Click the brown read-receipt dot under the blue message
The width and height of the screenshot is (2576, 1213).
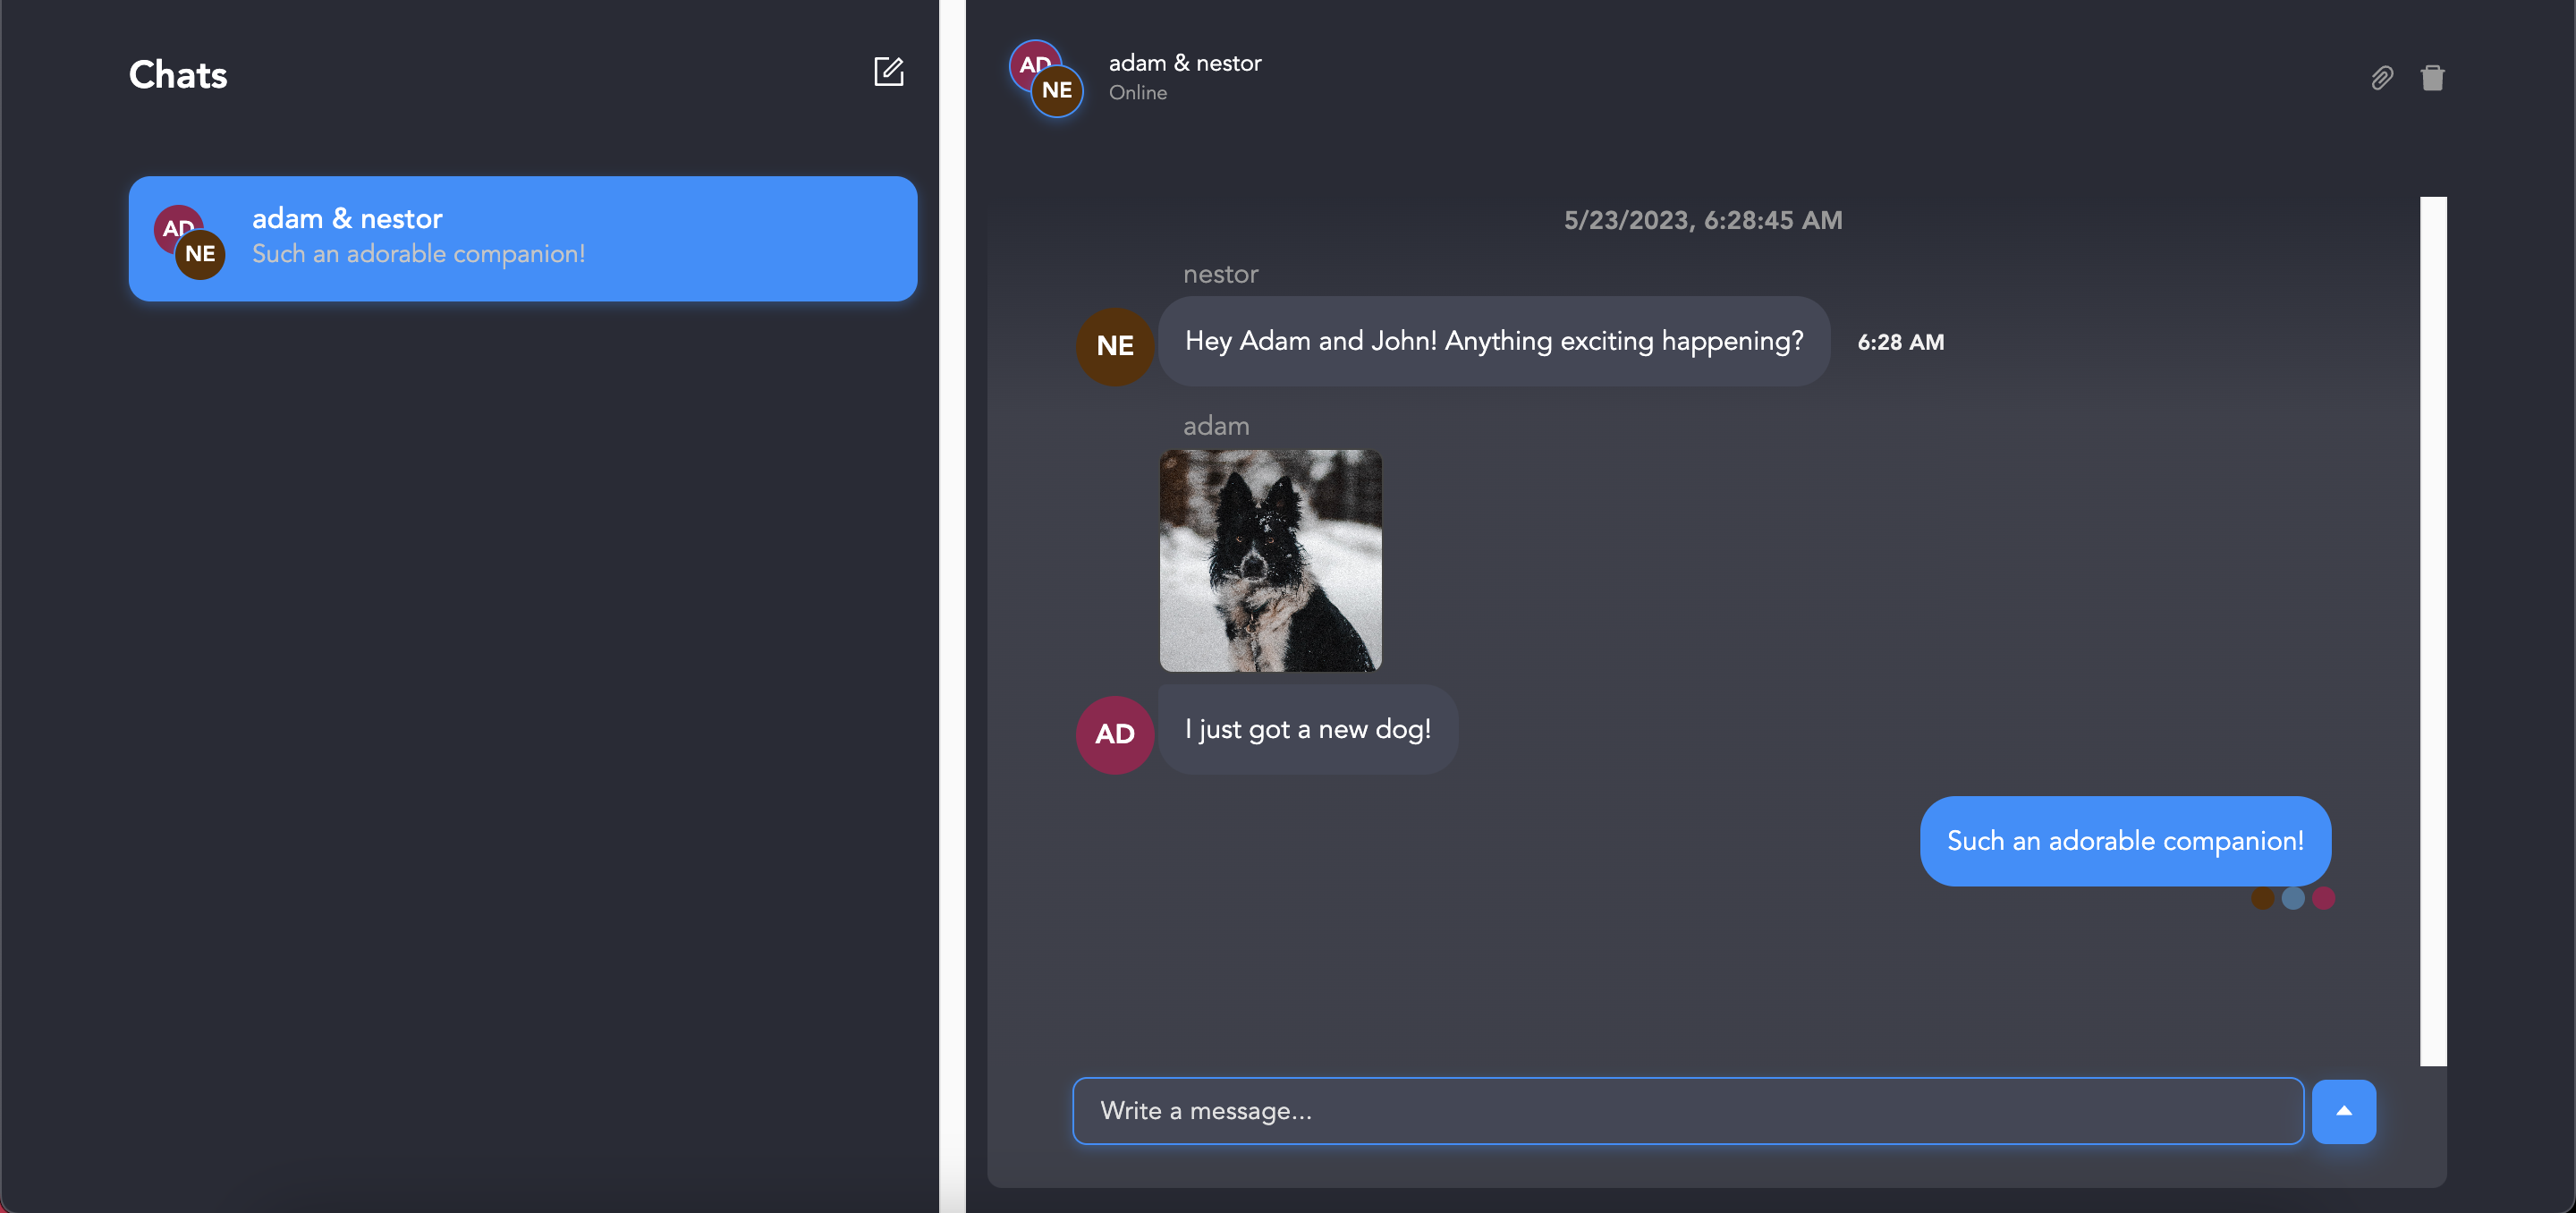(x=2262, y=898)
